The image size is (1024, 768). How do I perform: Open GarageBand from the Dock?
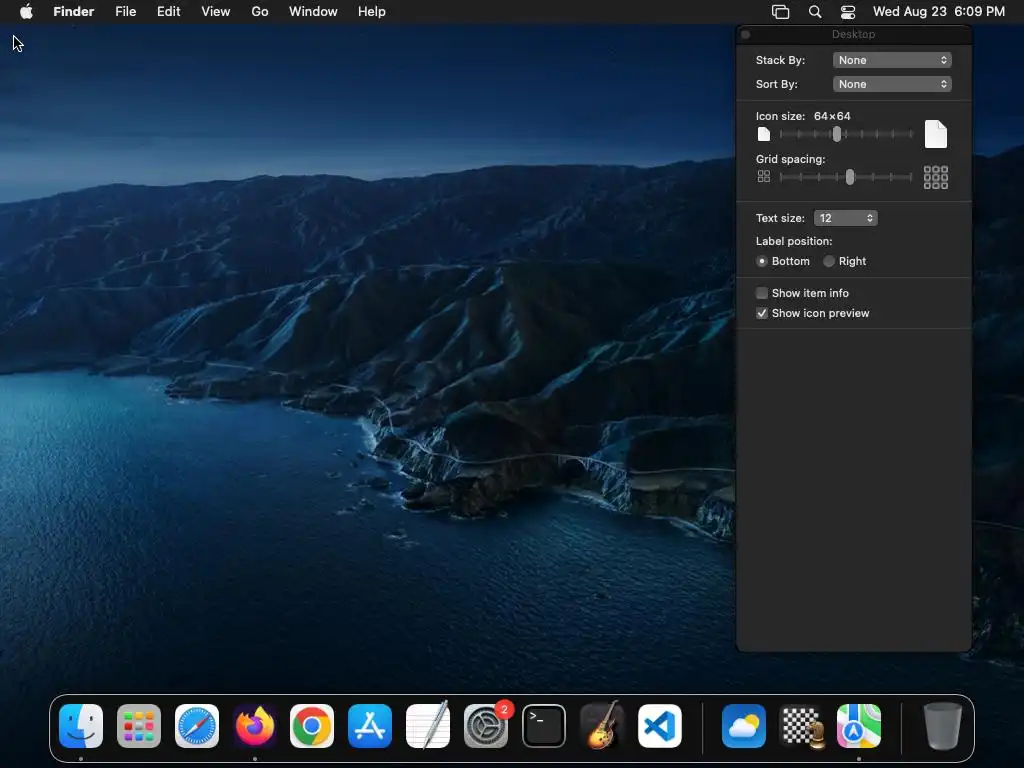point(602,726)
